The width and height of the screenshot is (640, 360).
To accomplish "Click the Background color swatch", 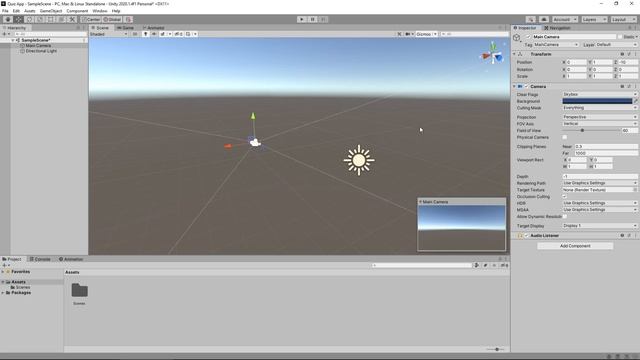I will tap(597, 101).
